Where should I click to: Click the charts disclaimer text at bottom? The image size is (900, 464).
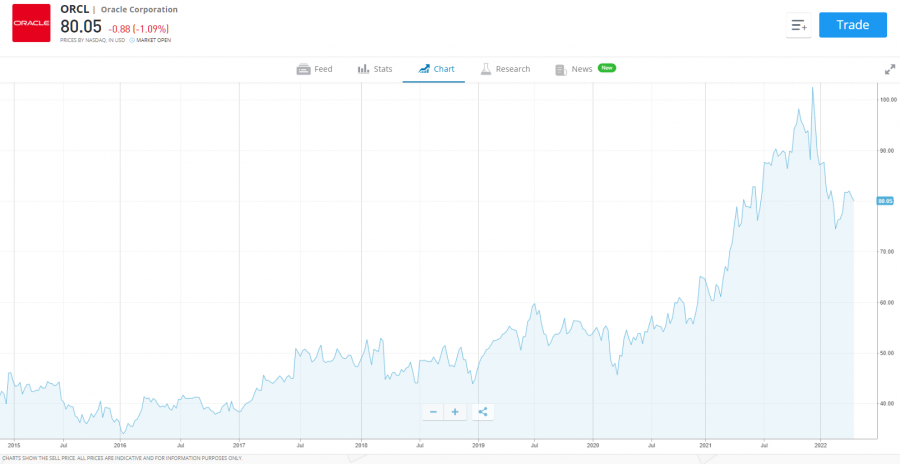point(122,458)
